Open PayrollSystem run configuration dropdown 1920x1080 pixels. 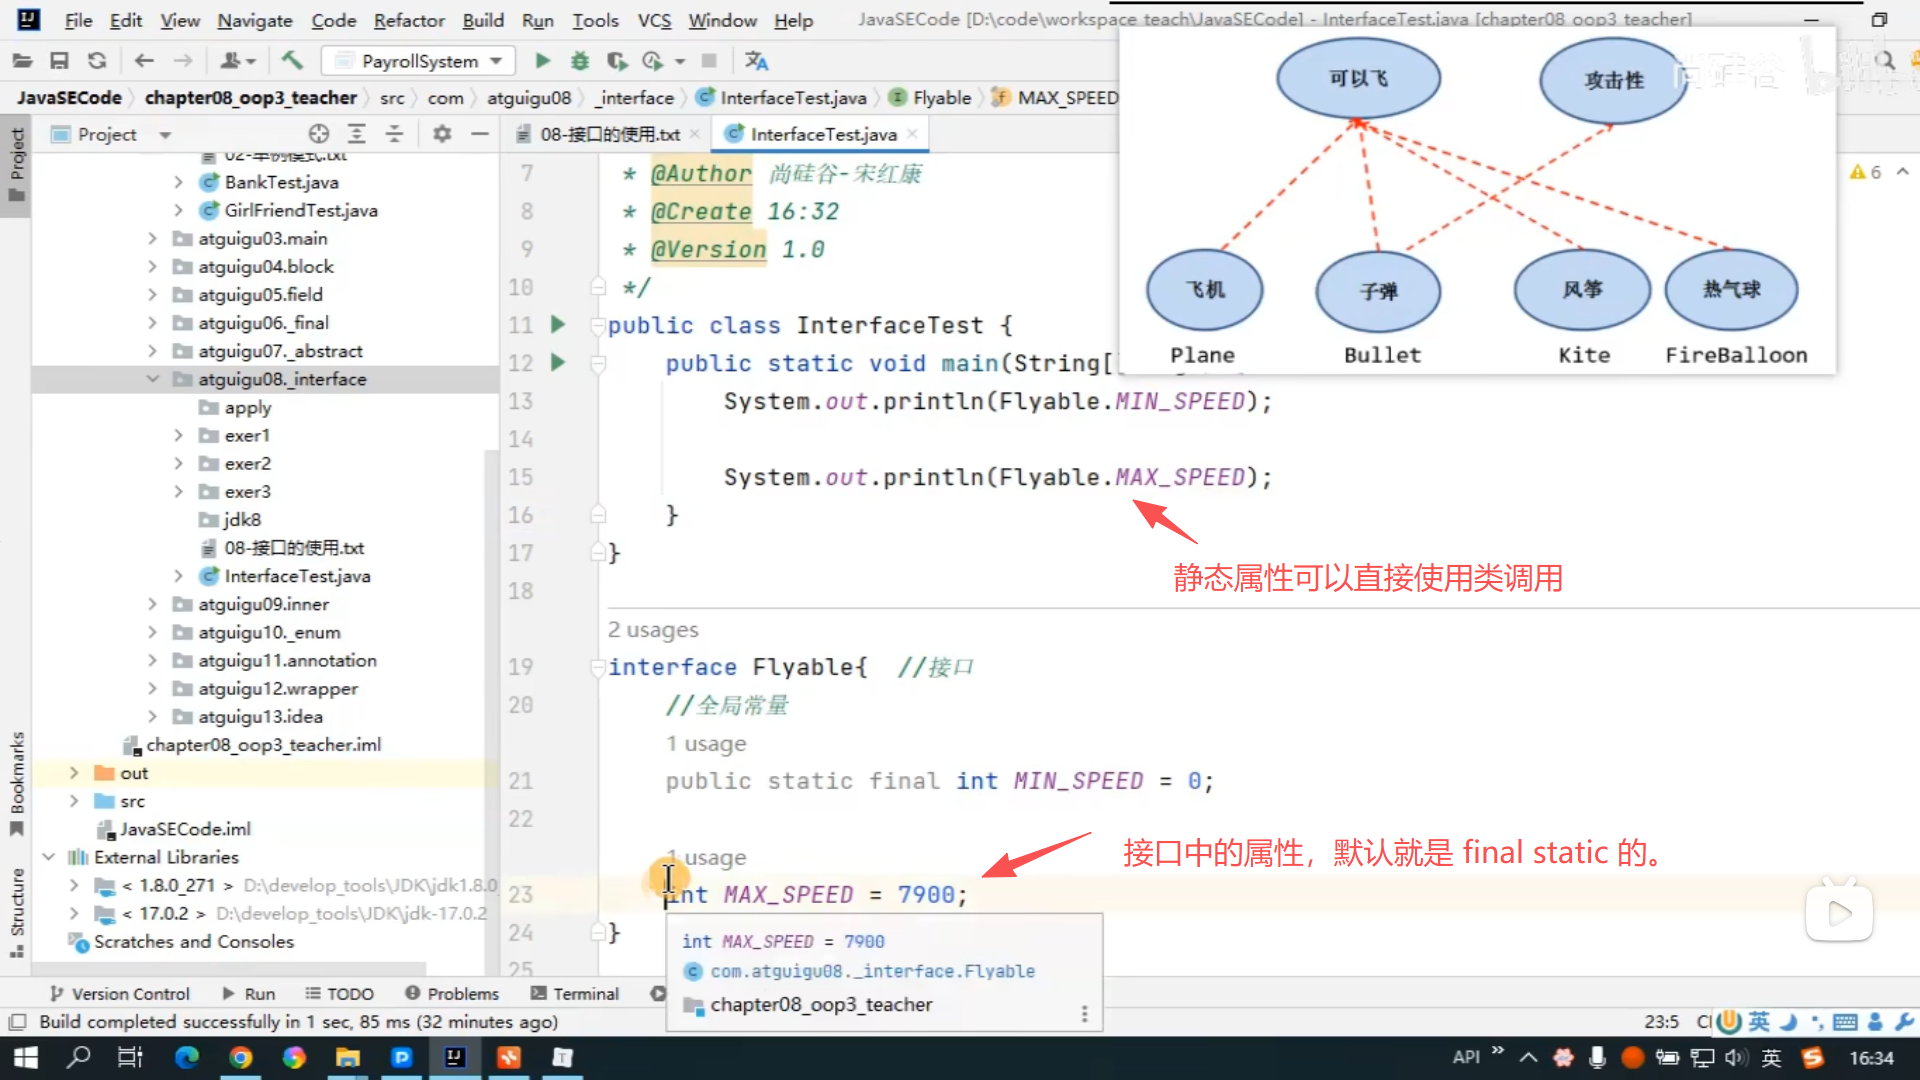420,61
